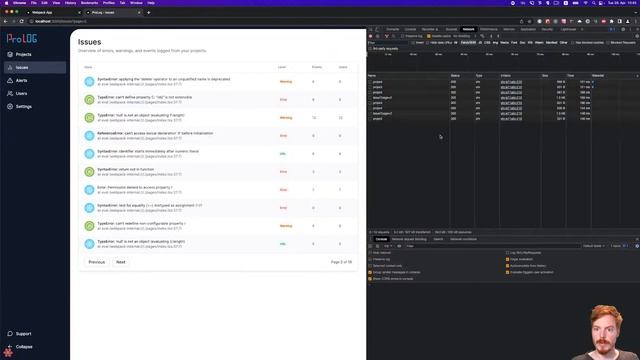Screen dimensions: 640x360
Task: Open the console context 'top' dropdown
Action: click(x=388, y=246)
